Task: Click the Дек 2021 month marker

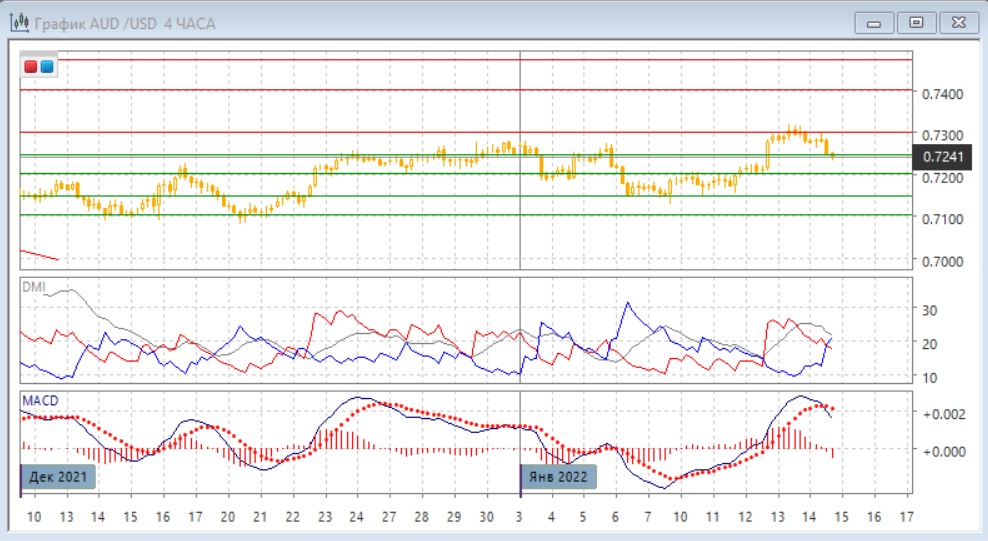Action: click(59, 477)
